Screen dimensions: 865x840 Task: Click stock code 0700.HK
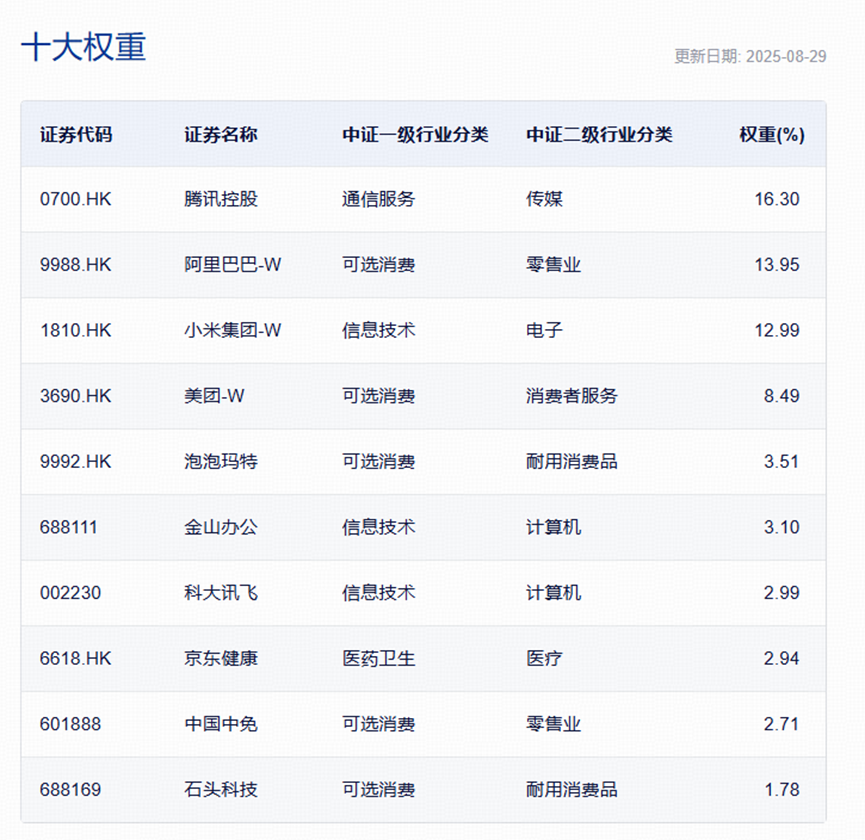76,199
